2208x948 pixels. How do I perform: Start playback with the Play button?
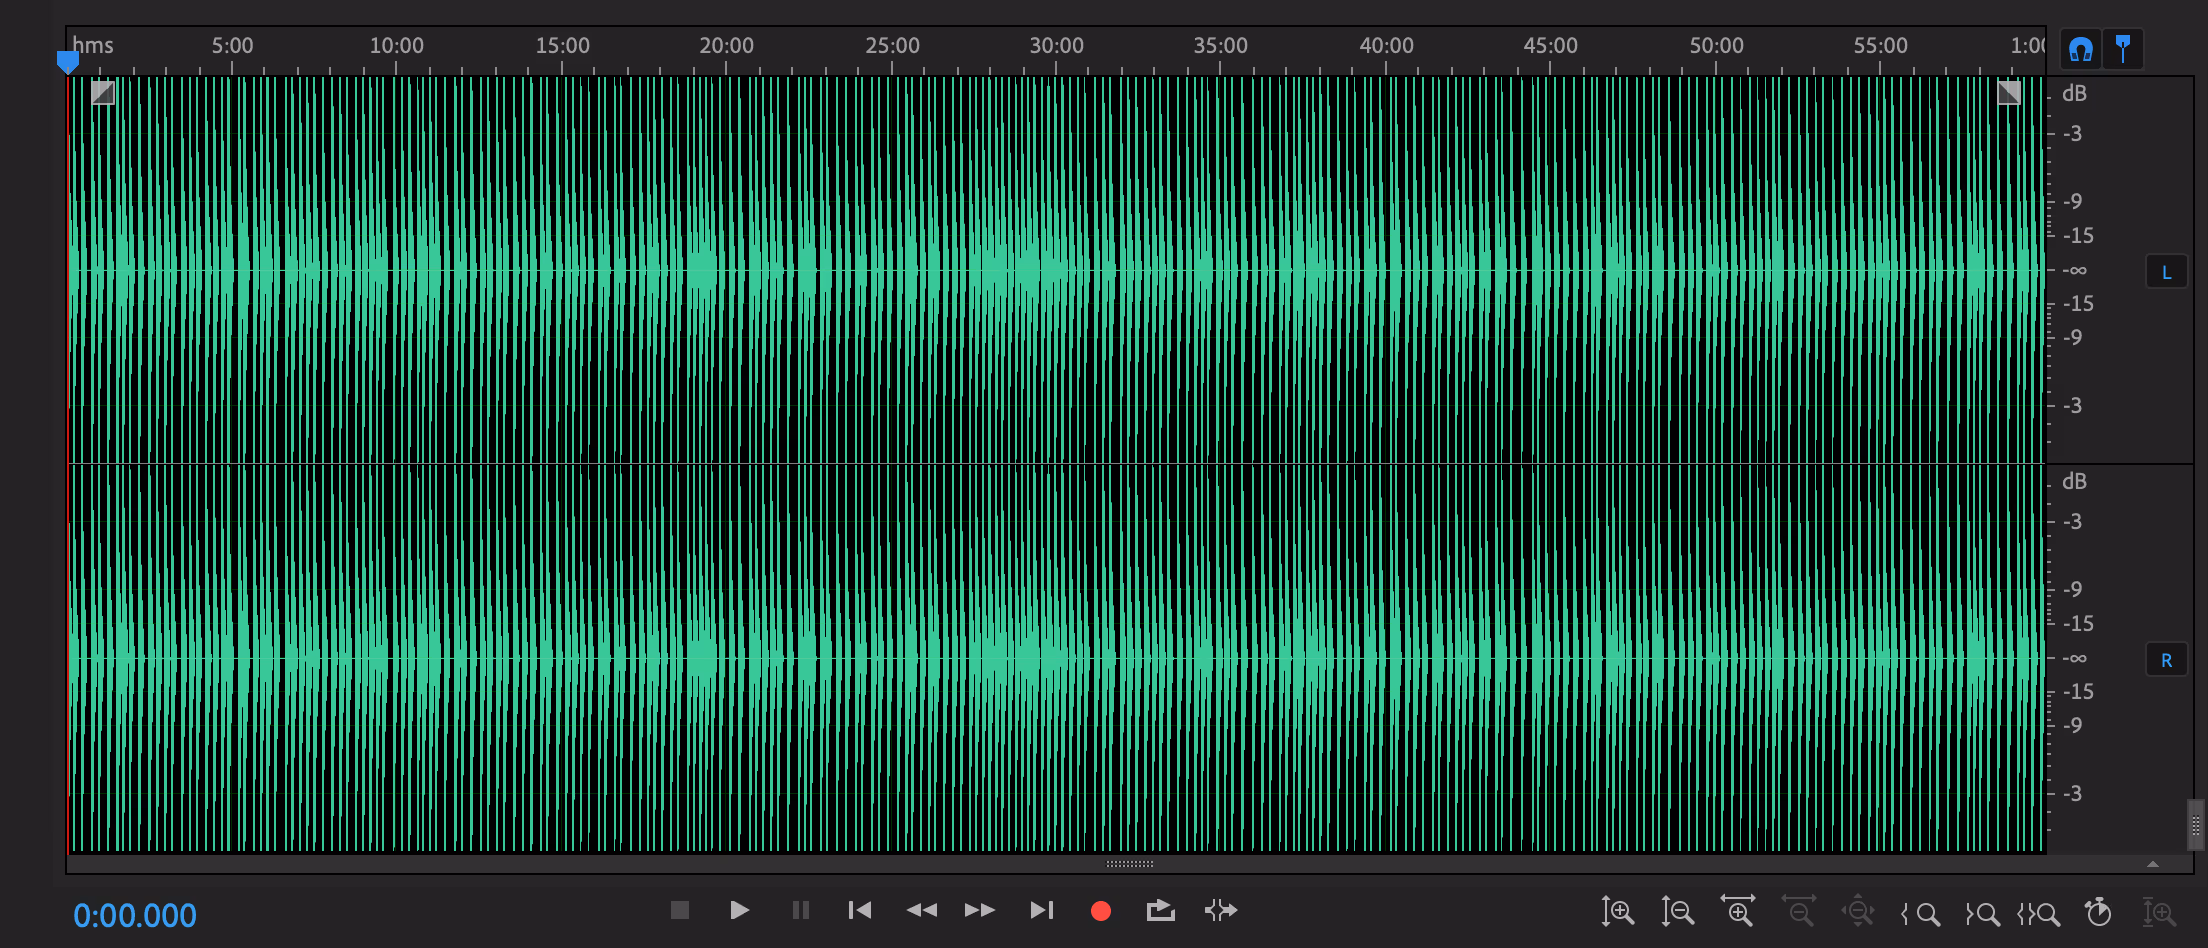[x=739, y=910]
